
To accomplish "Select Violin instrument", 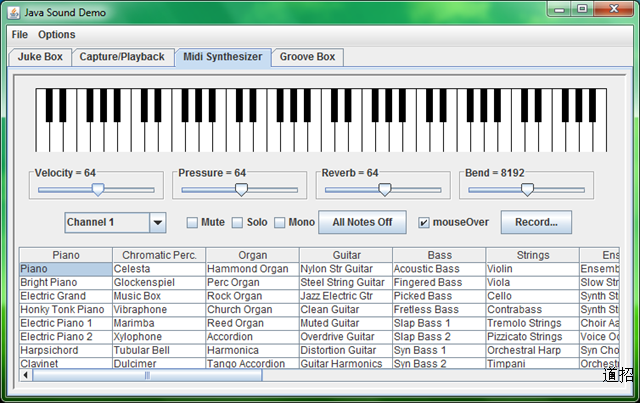I will tap(533, 269).
